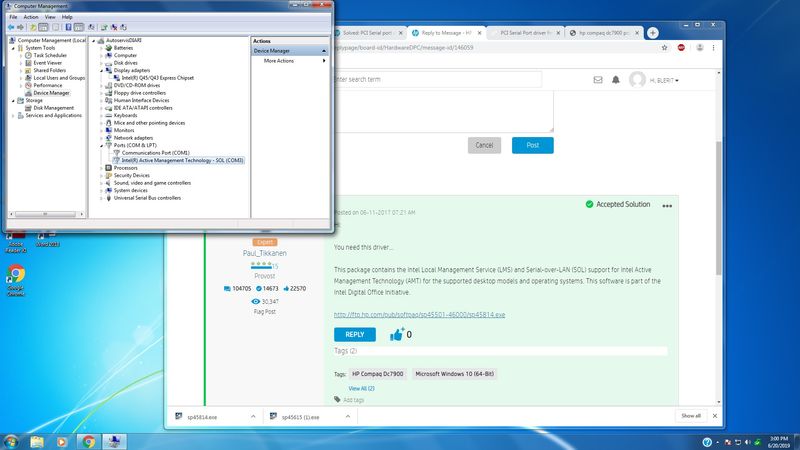800x450 pixels.
Task: Open the More Actions submenu arrow
Action: coord(324,61)
